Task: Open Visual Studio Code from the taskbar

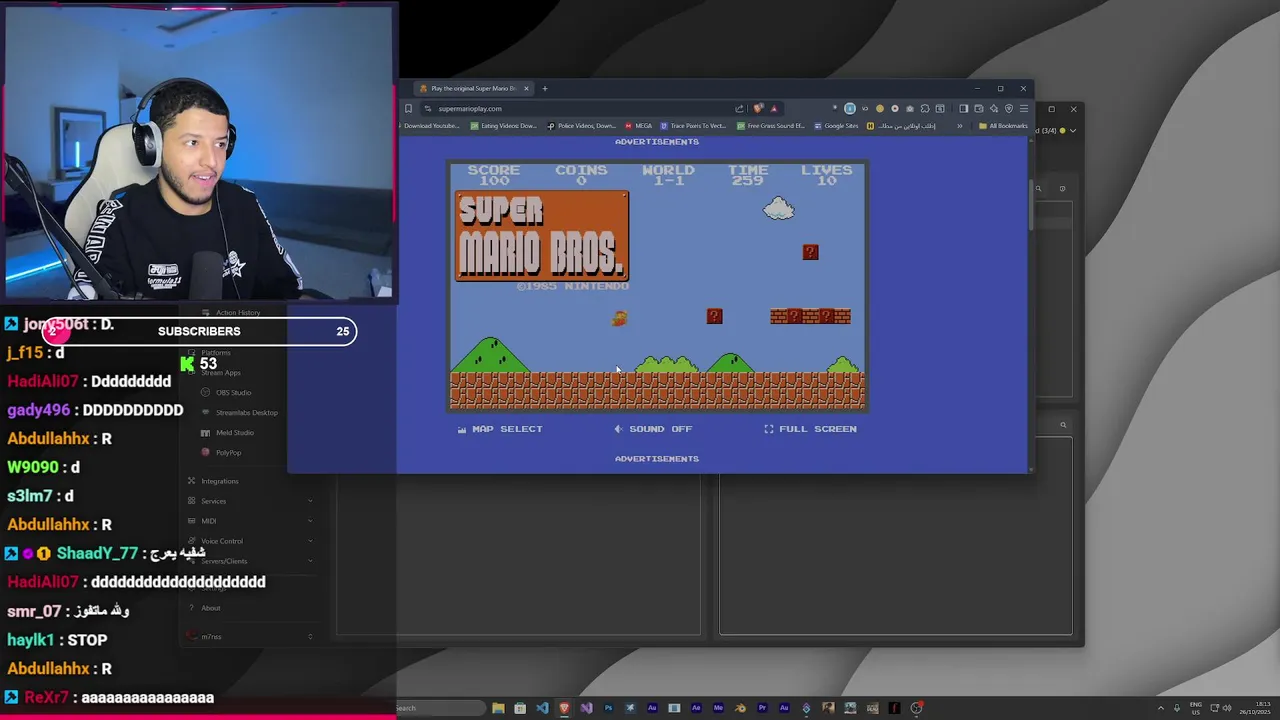Action: (542, 708)
